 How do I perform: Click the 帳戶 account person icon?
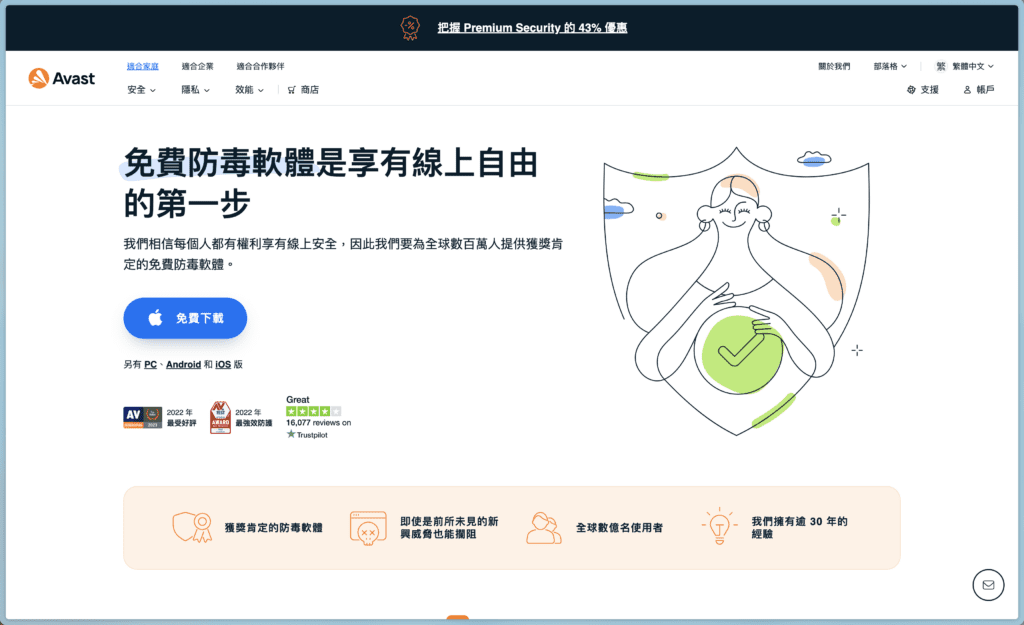(x=966, y=89)
